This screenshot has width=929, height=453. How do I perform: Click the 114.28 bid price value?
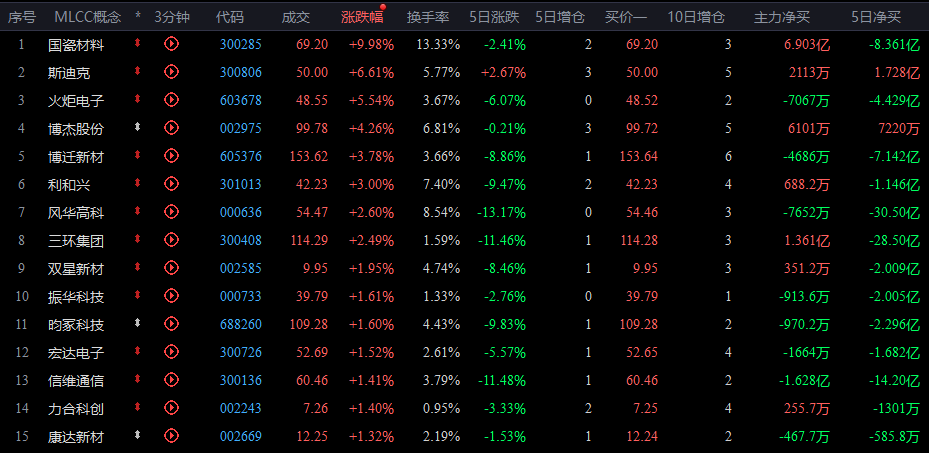click(x=638, y=240)
